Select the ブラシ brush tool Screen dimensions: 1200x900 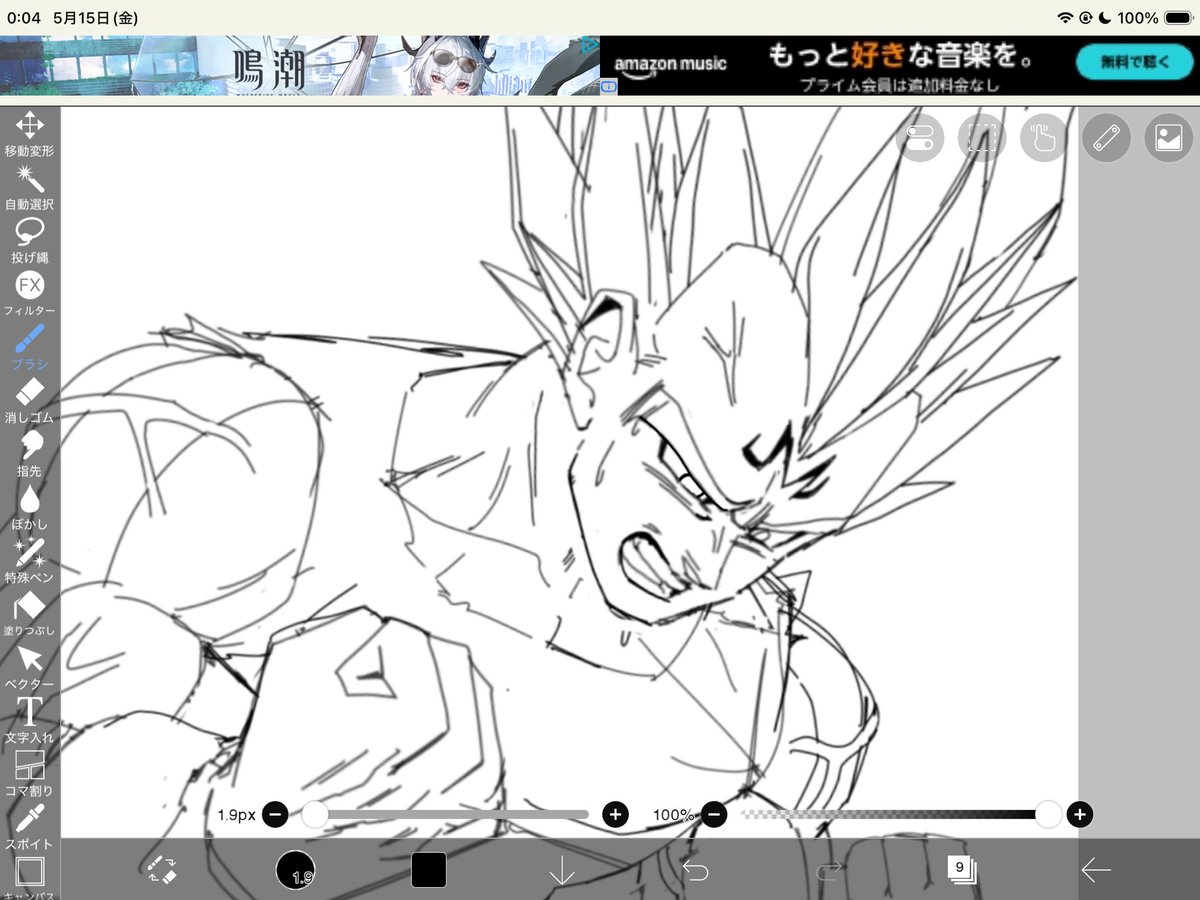point(30,347)
